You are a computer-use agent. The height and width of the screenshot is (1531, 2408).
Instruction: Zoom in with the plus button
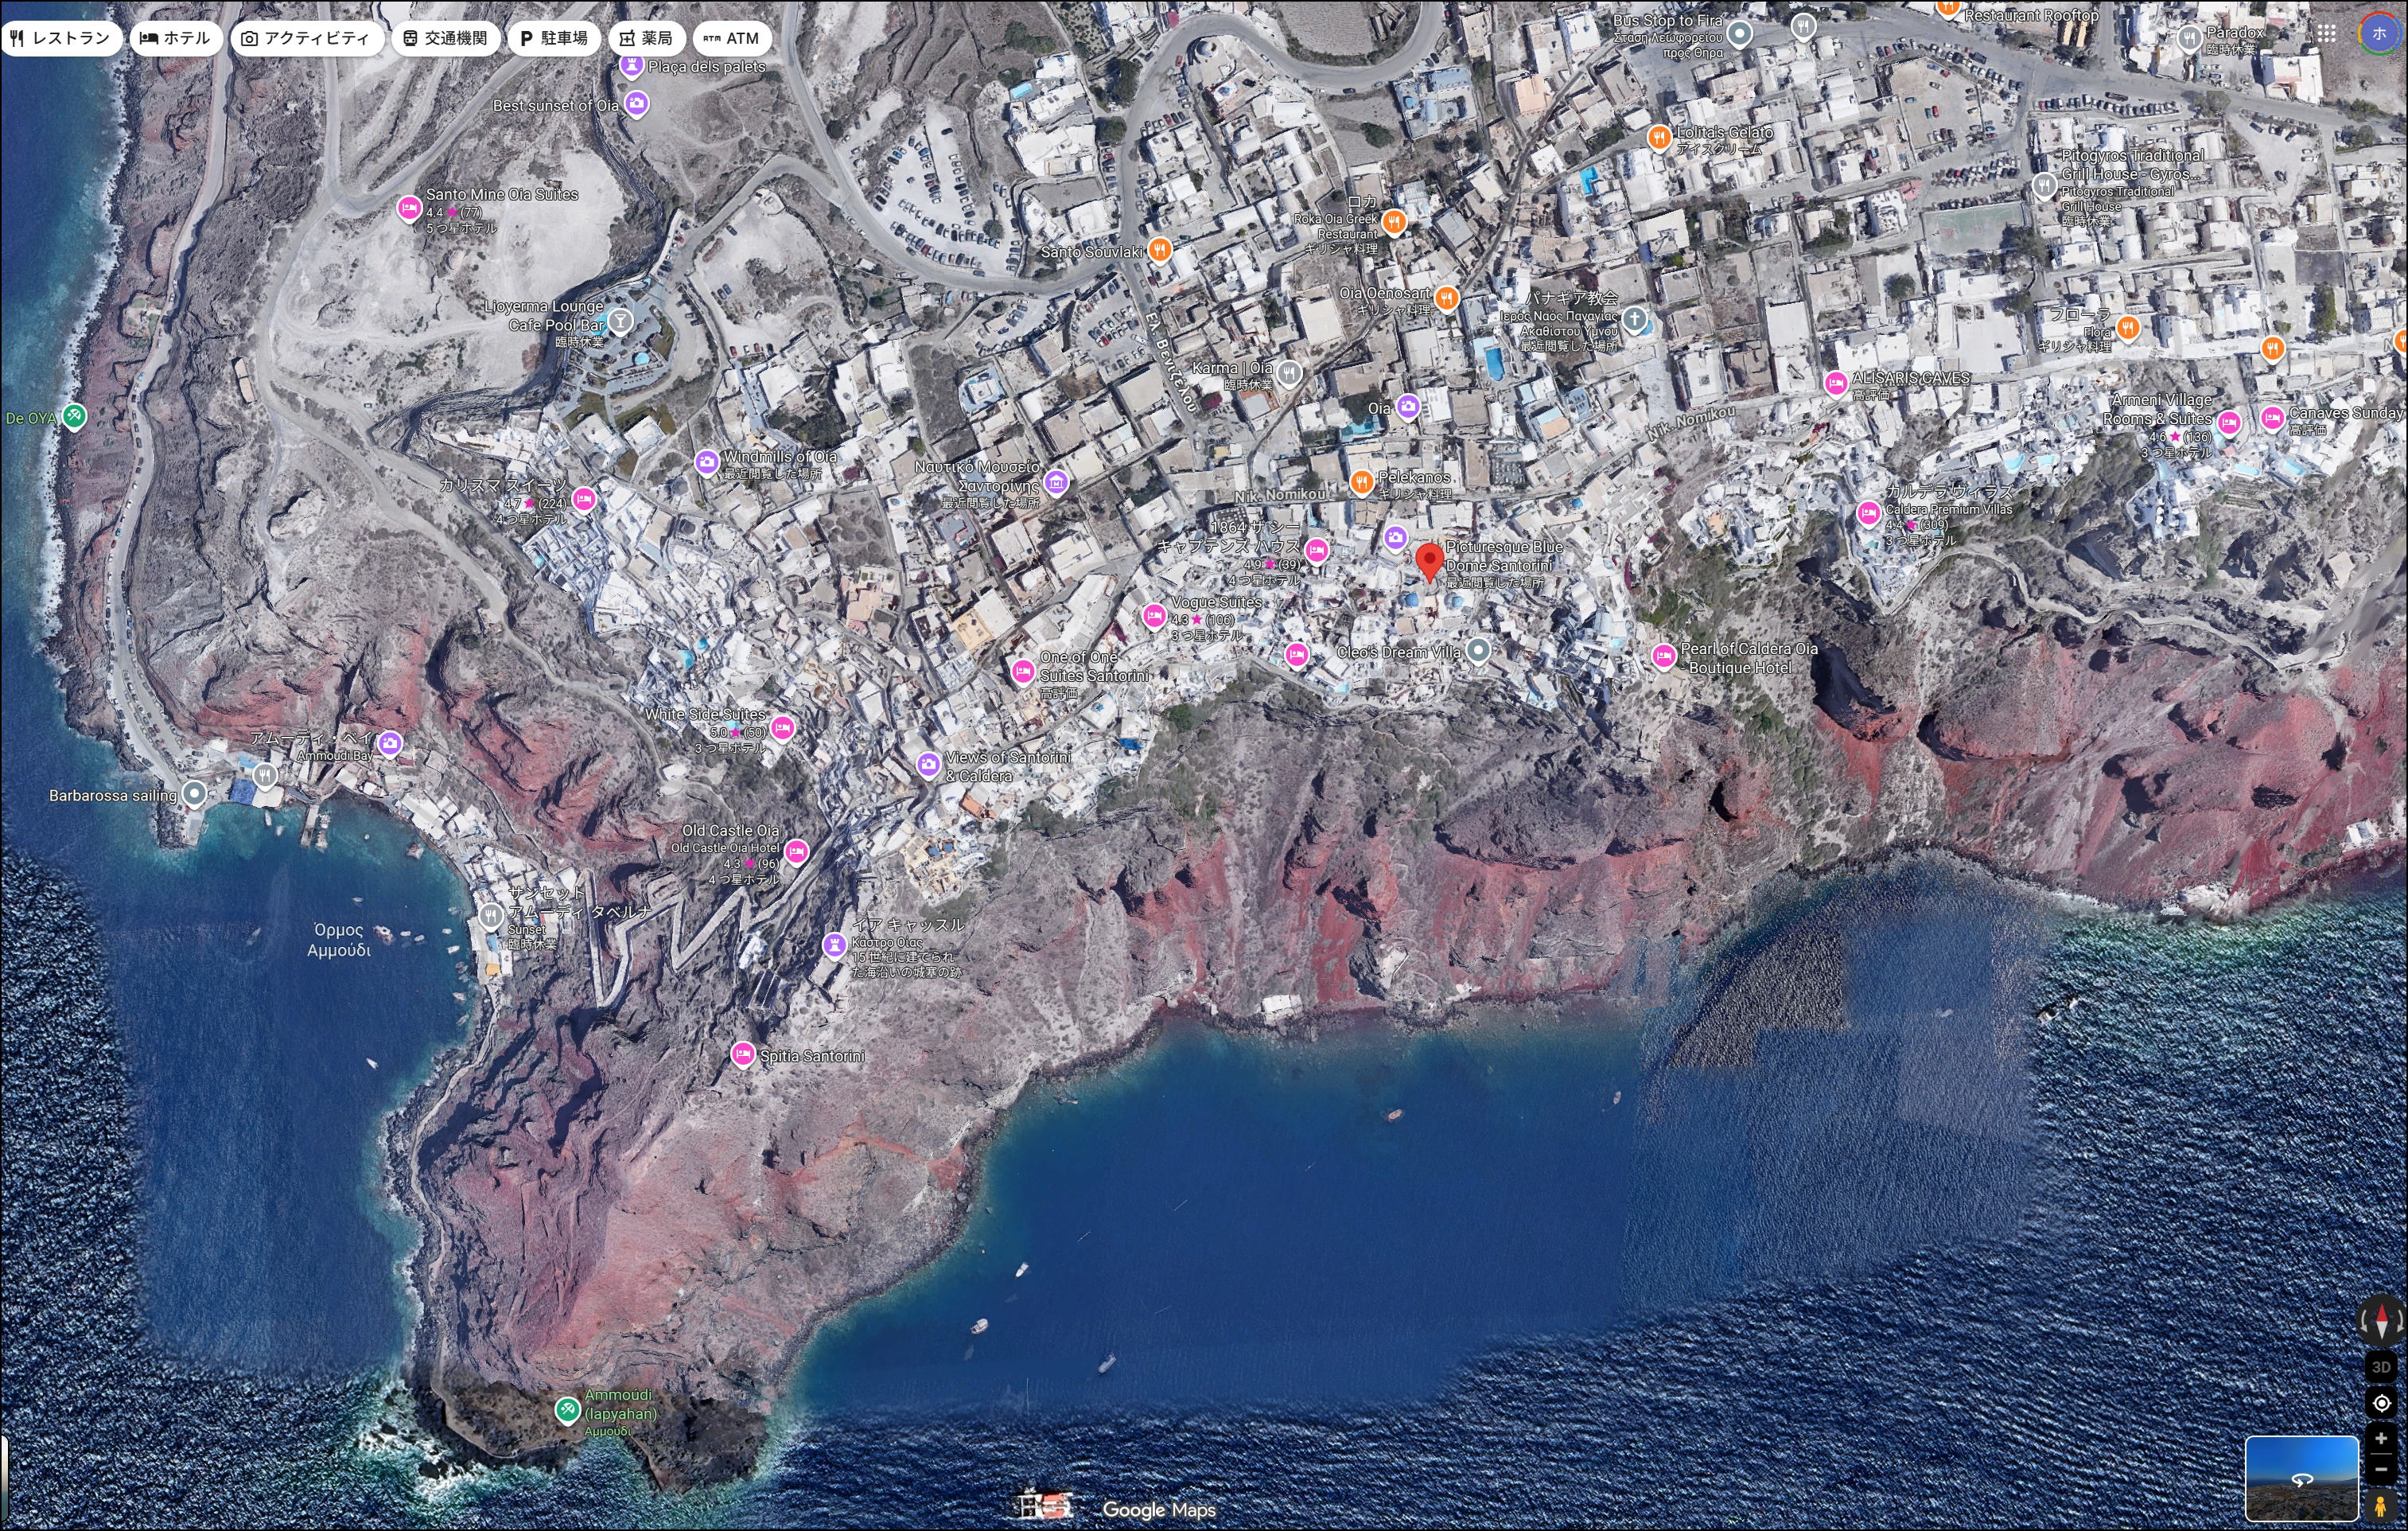[2381, 1439]
